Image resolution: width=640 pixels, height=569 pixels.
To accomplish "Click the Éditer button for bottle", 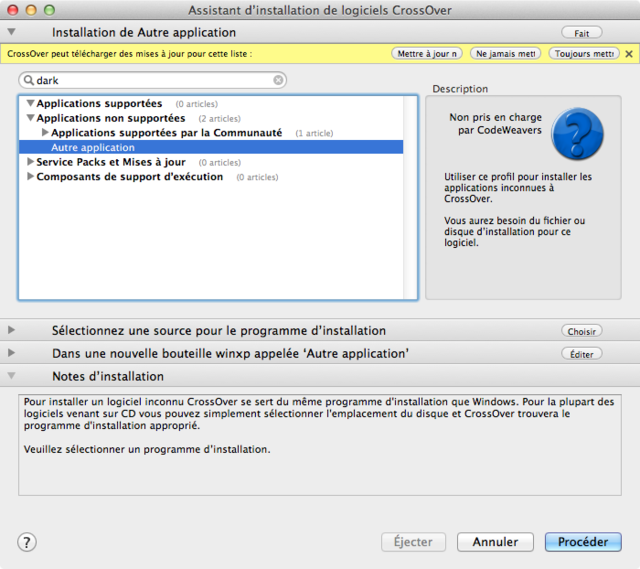I will [582, 354].
